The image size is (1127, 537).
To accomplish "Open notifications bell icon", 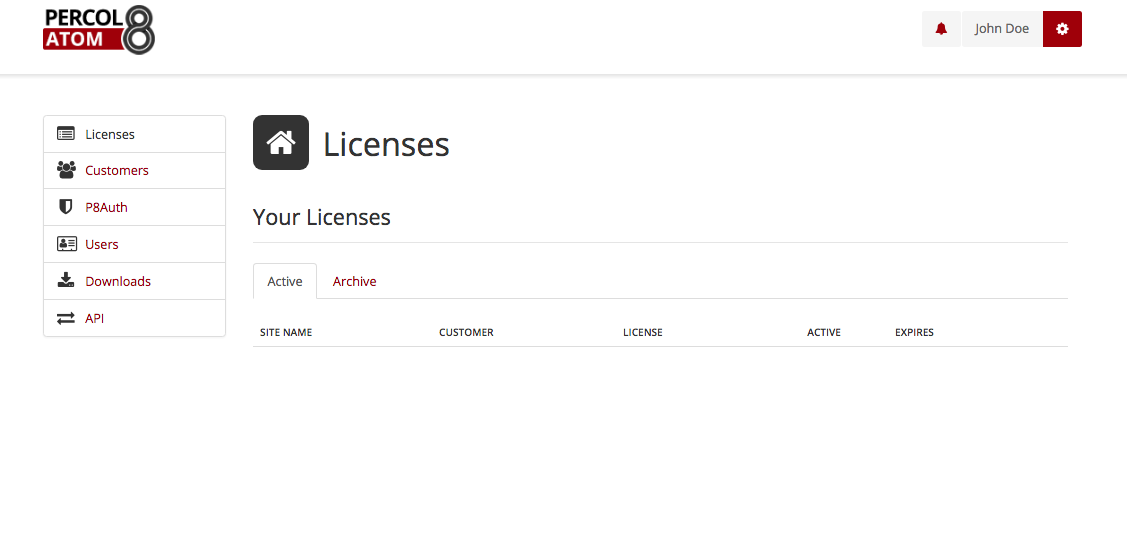I will tap(941, 29).
